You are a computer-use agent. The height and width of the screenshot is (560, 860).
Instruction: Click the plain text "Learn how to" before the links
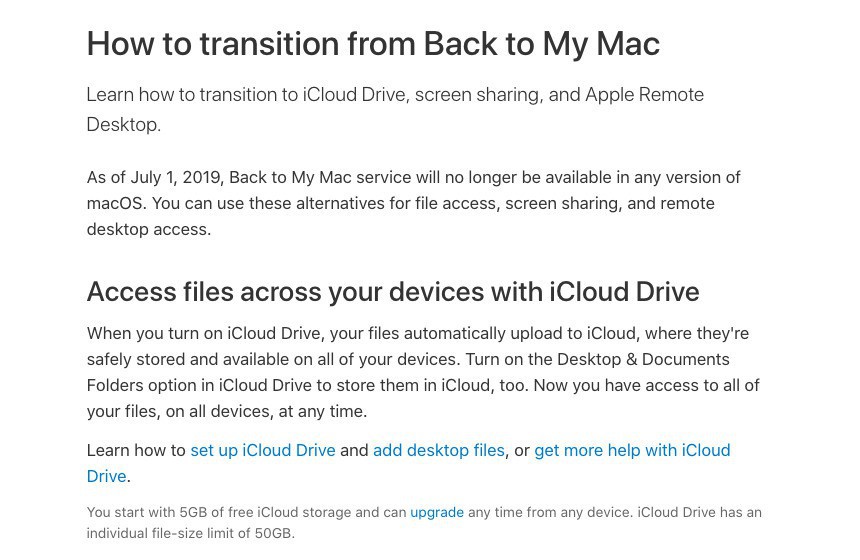(x=136, y=451)
